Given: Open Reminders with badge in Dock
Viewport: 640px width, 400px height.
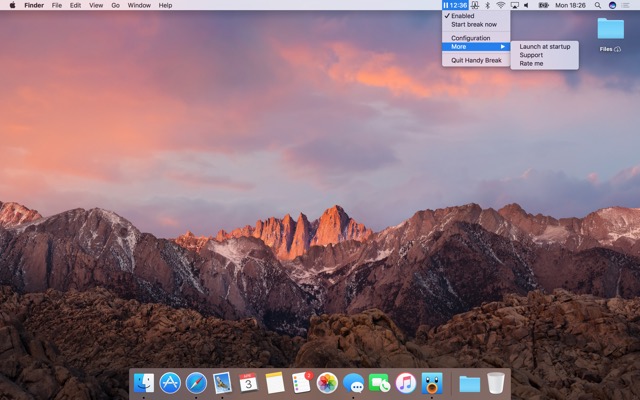Looking at the screenshot, I should [301, 383].
